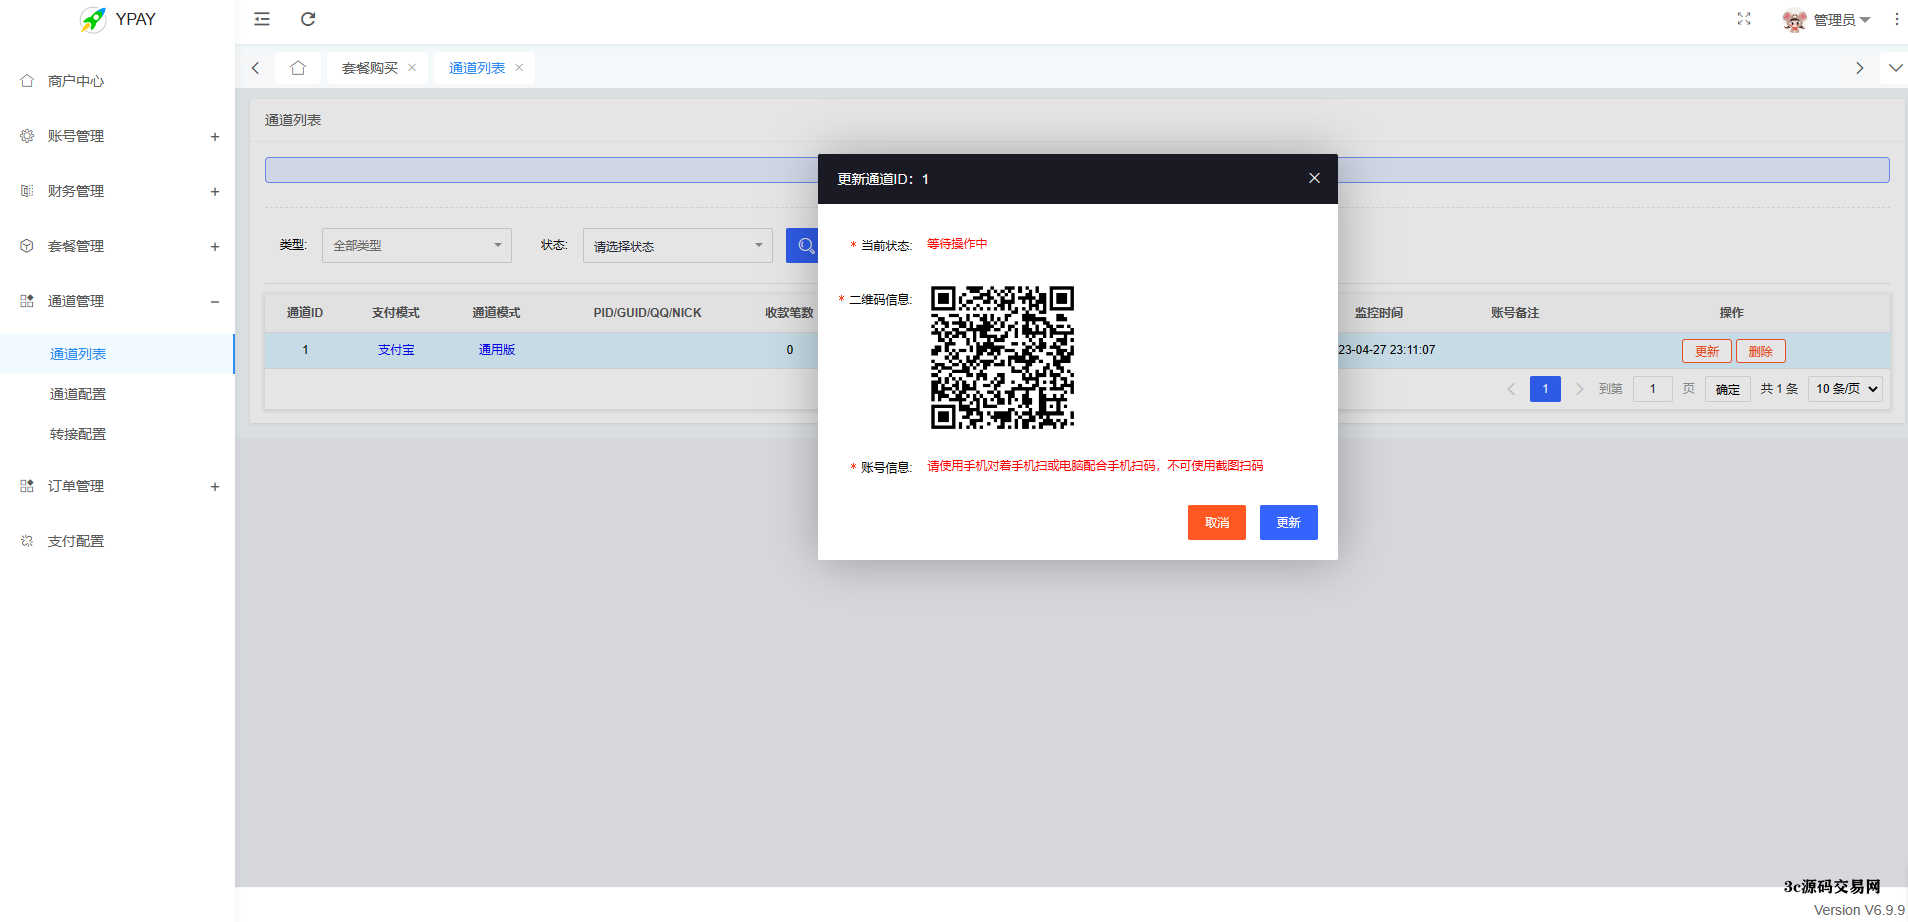Enter fullscreen mode via expand icon

[x=1744, y=19]
